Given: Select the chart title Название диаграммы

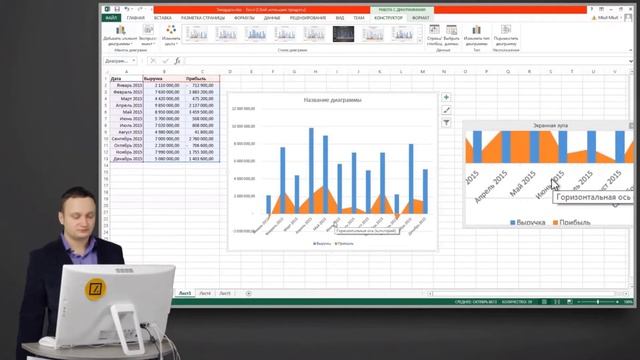Looking at the screenshot, I should point(333,100).
